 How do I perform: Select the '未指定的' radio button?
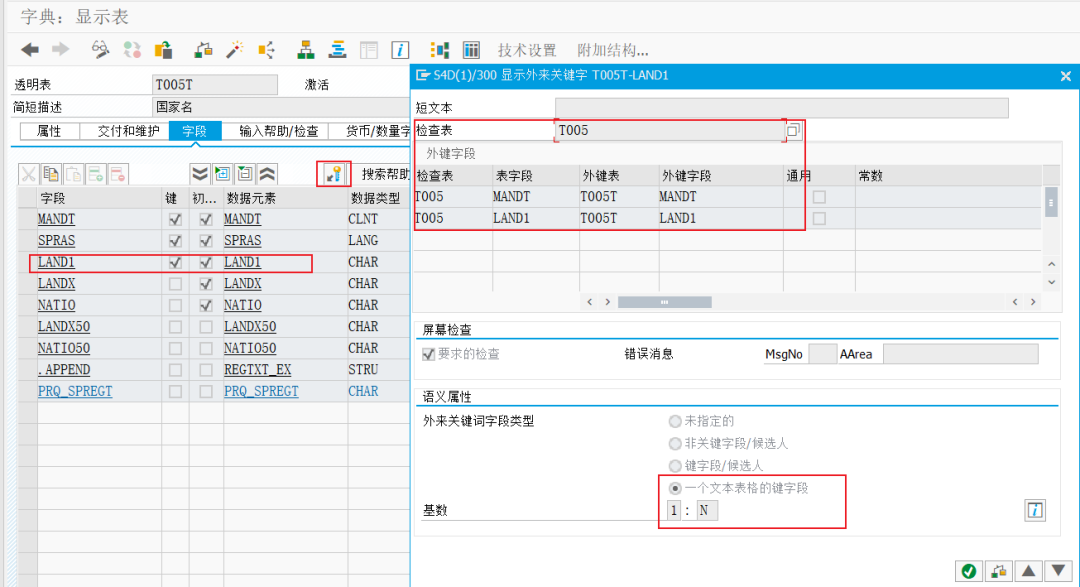pyautogui.click(x=675, y=421)
